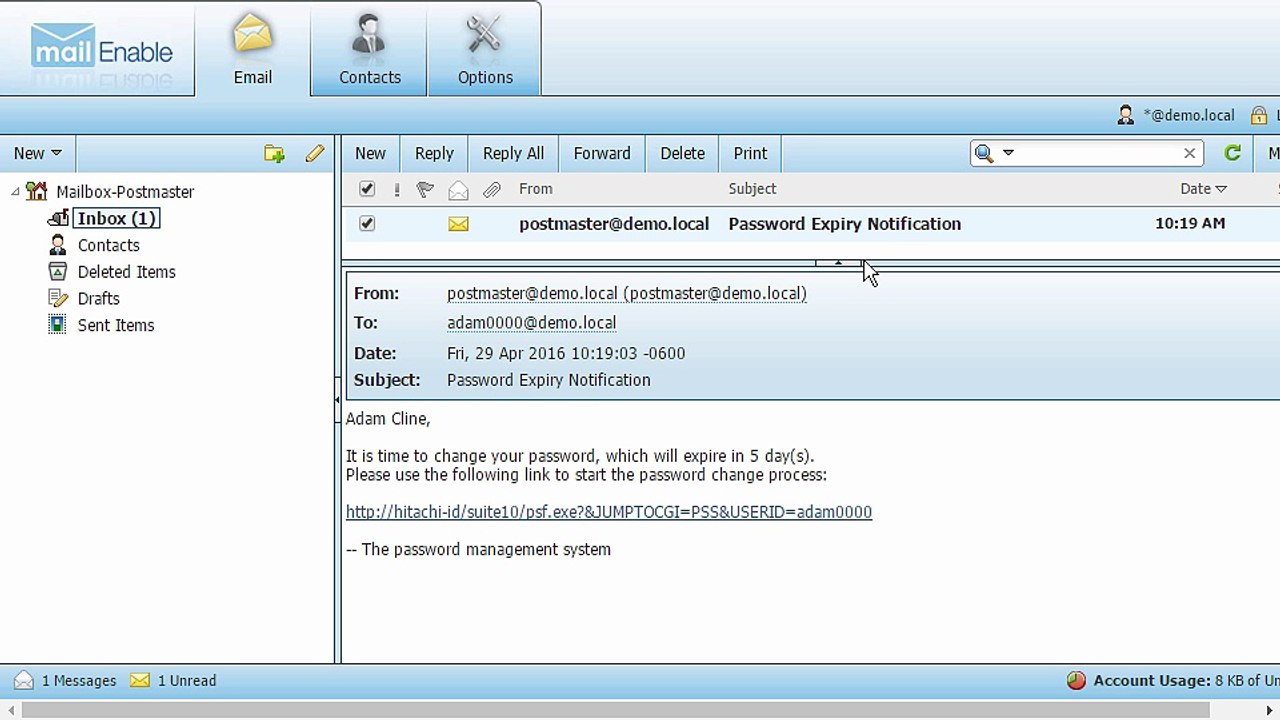Sort by the priority exclamation column

[x=397, y=189]
